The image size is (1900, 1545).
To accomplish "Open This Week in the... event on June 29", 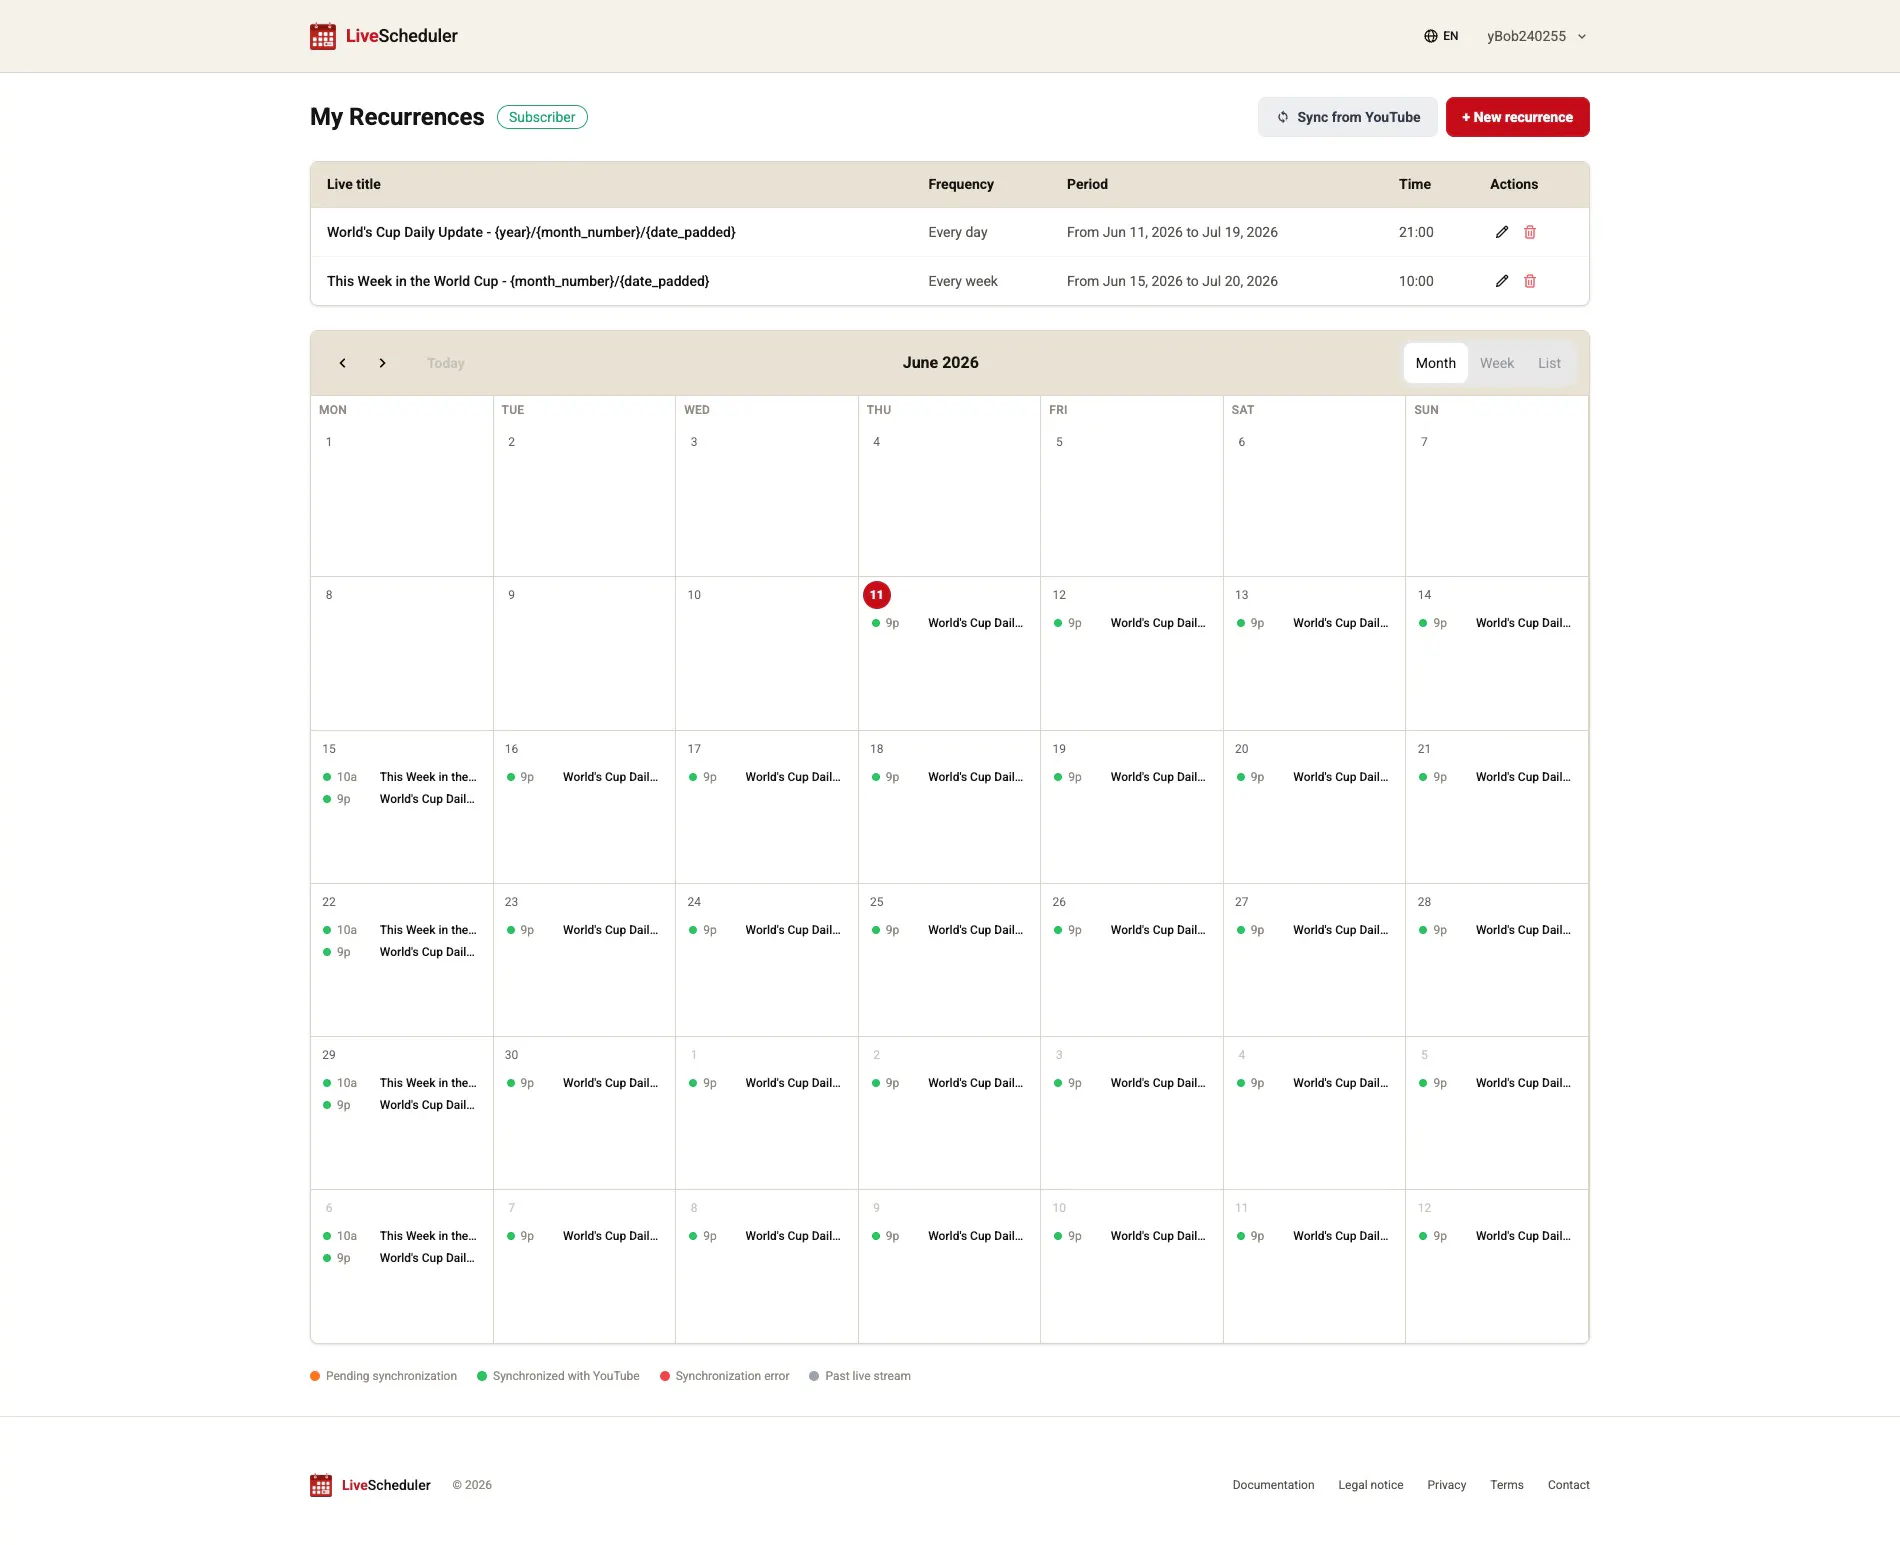I will 401,1083.
